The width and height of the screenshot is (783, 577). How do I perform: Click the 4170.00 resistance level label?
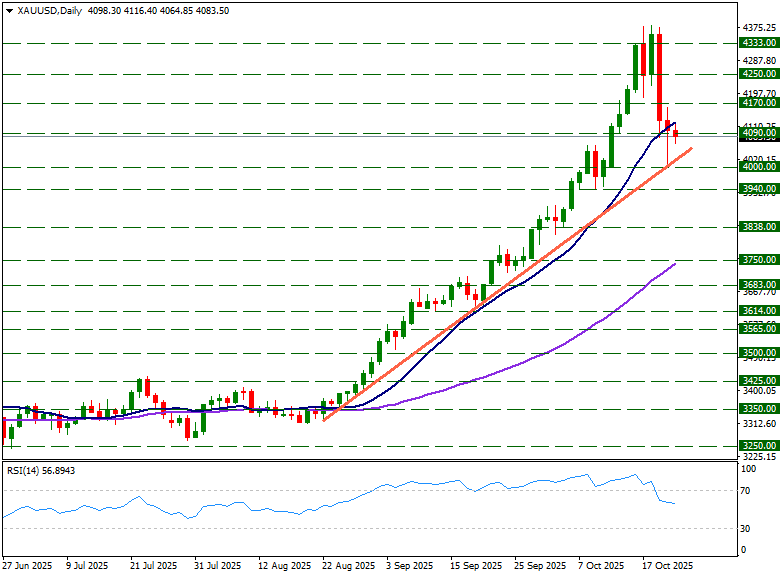pos(759,103)
